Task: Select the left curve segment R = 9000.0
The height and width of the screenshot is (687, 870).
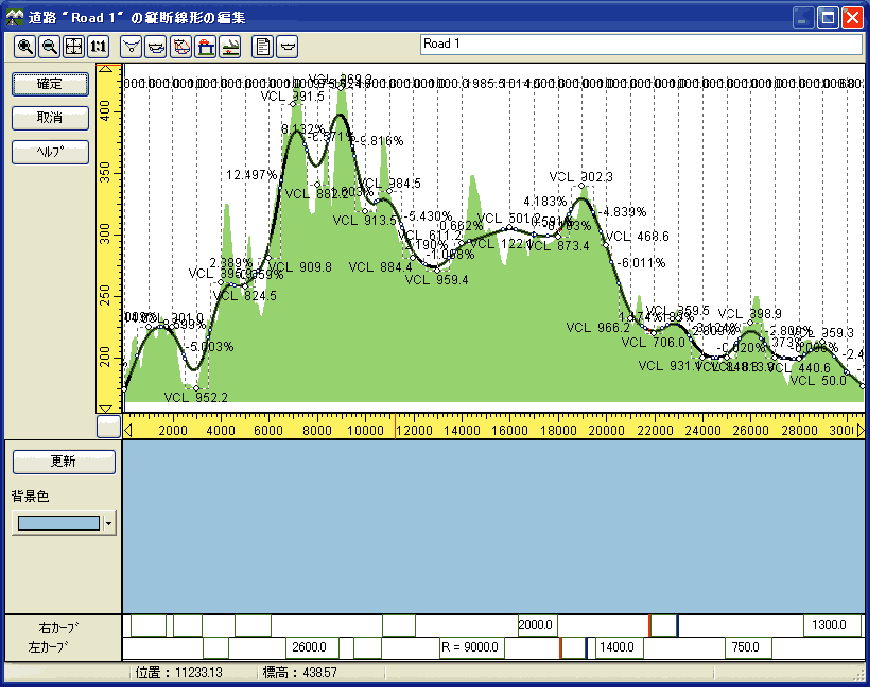Action: 472,648
